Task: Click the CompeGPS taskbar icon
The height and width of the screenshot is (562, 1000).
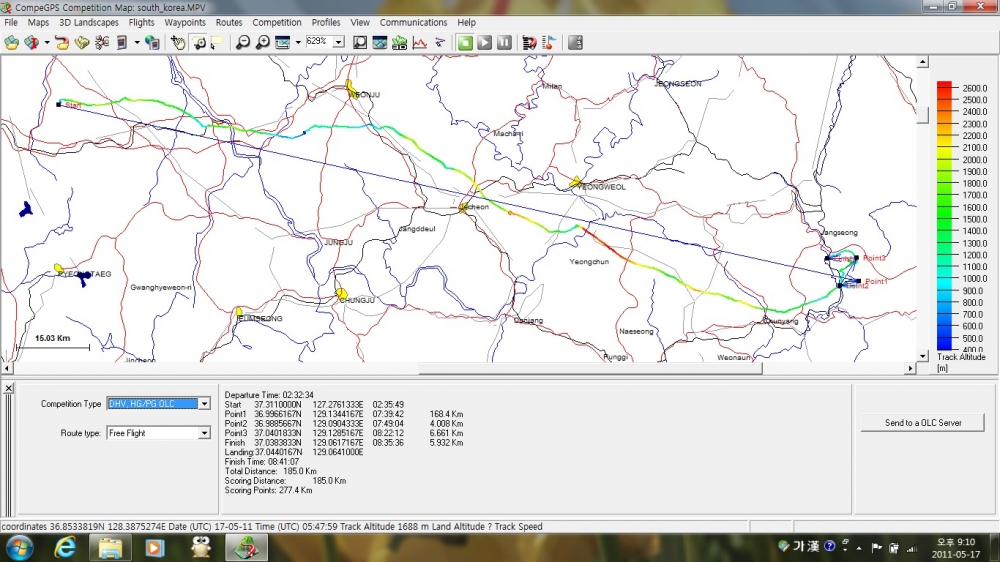Action: click(246, 547)
